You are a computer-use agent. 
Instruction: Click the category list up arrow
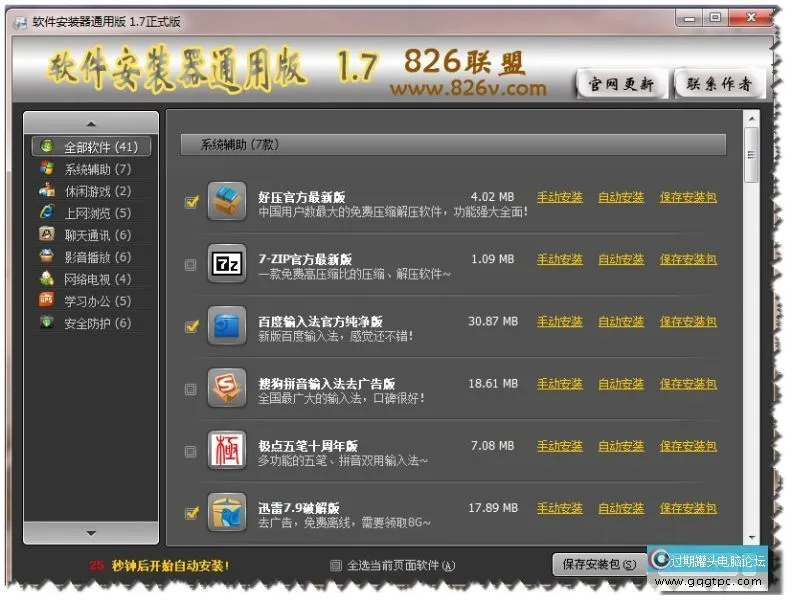coord(91,124)
